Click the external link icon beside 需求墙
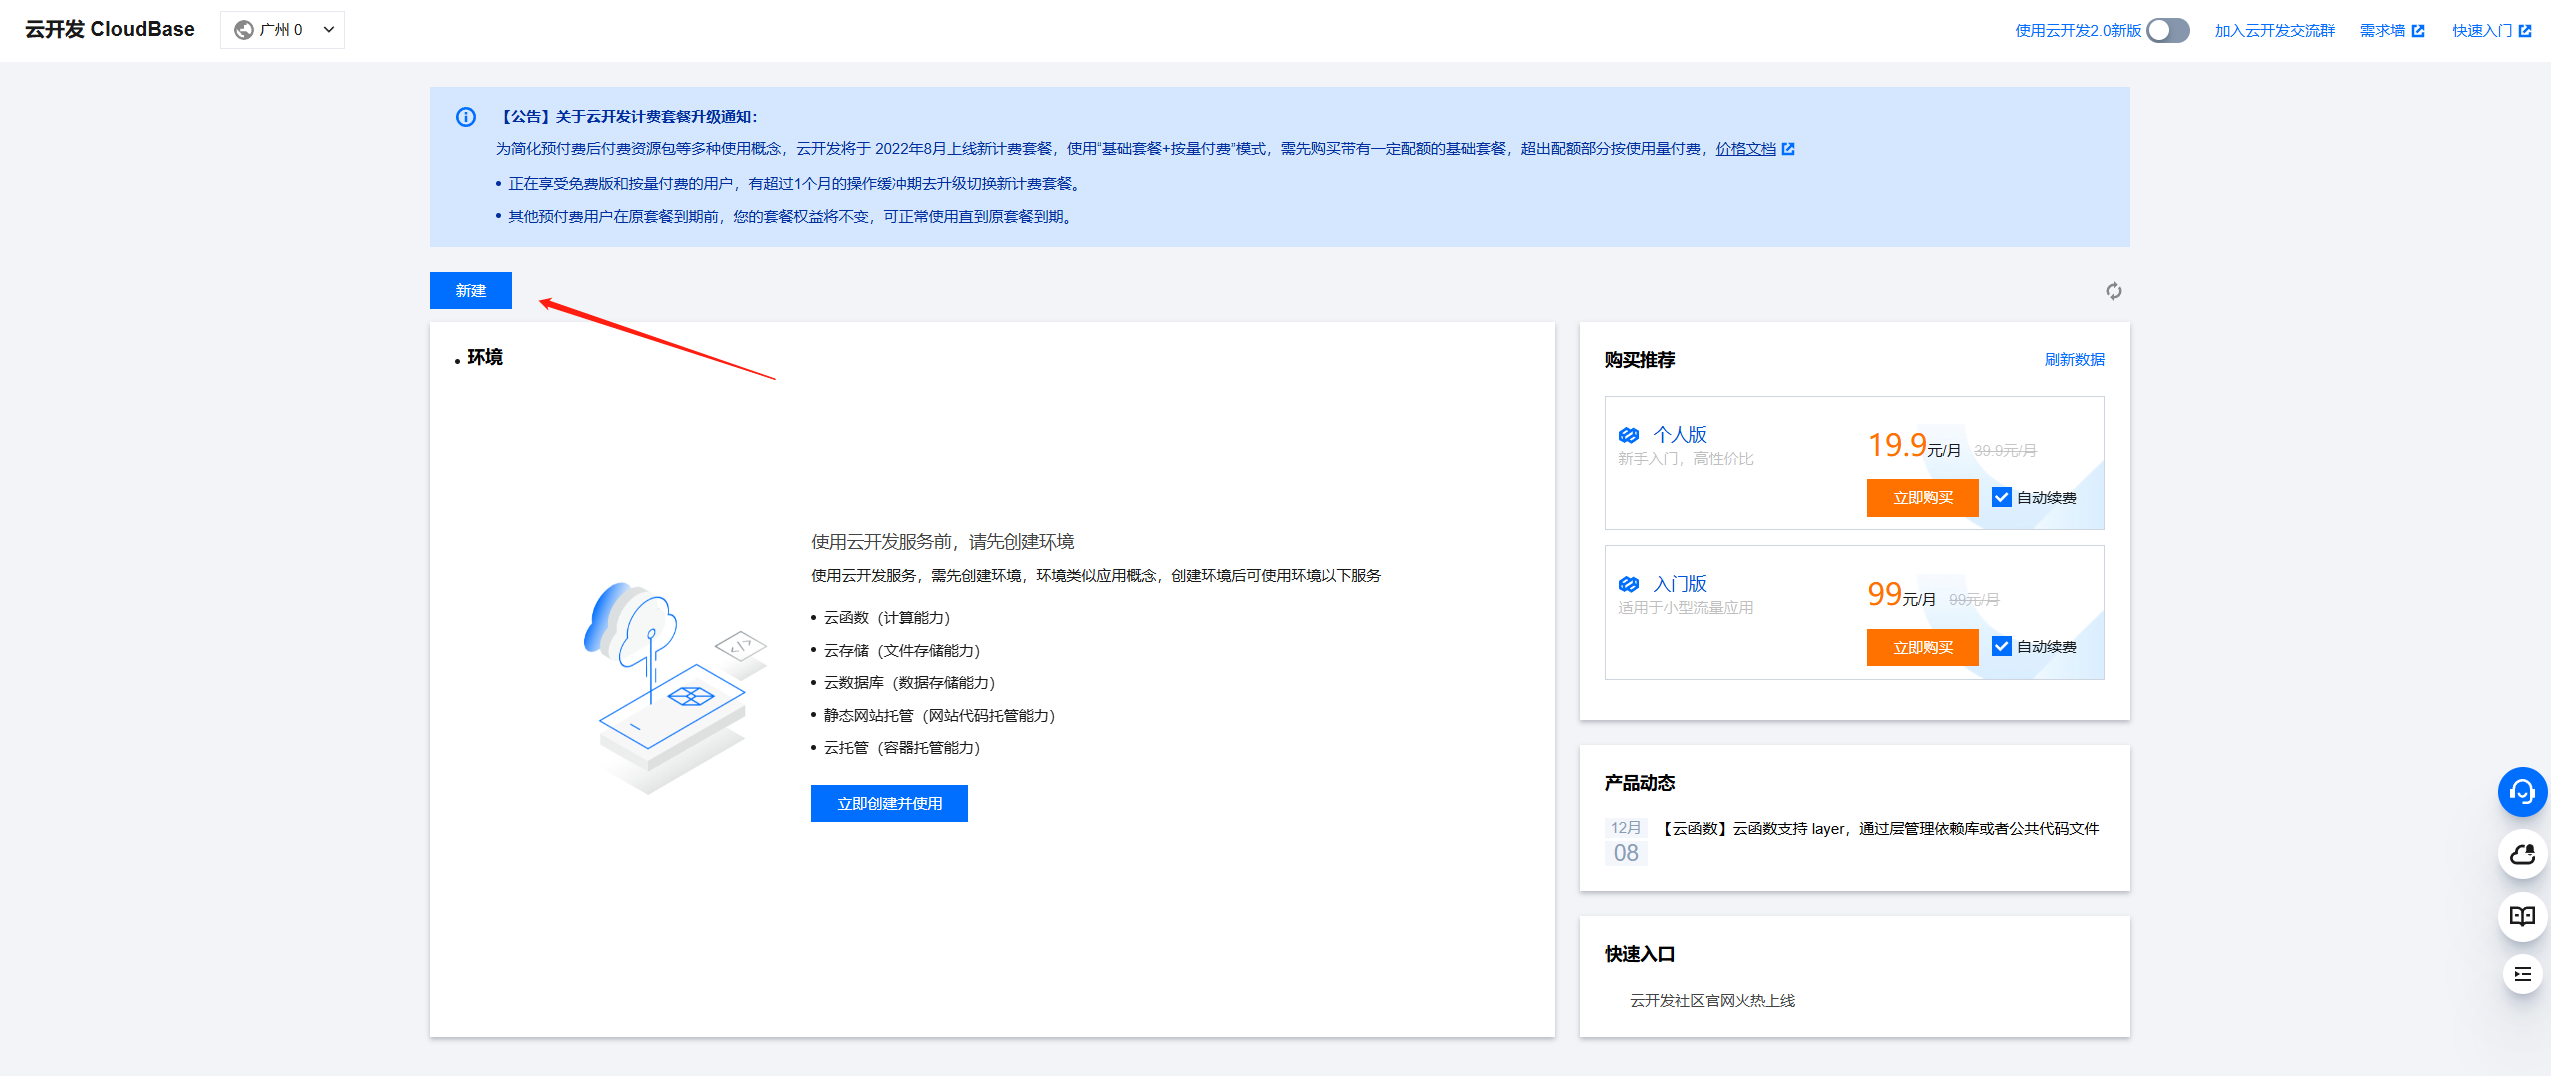The image size is (2551, 1076). coord(2418,31)
